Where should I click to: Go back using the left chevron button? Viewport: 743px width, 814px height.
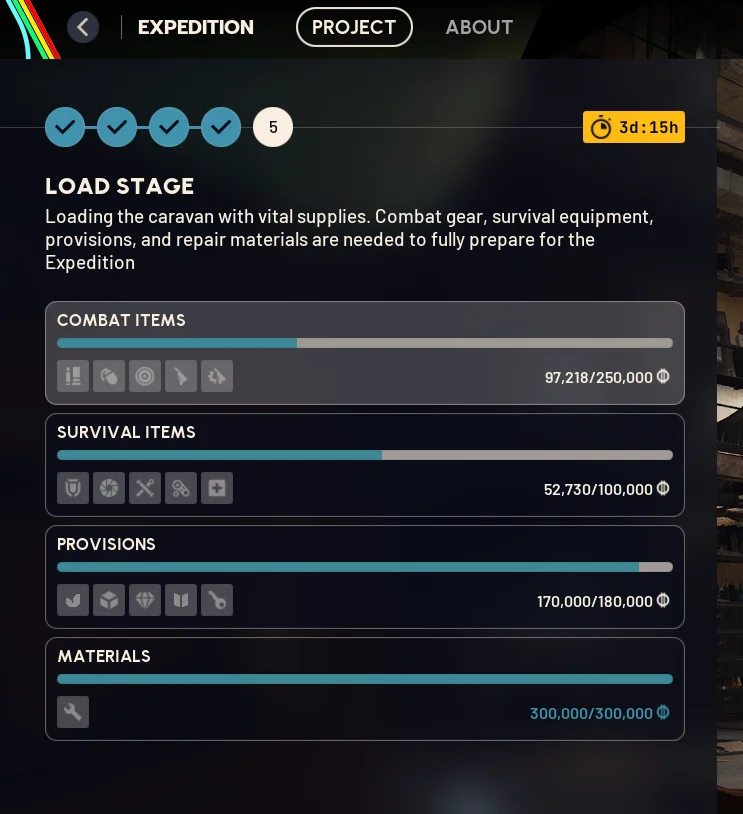(x=83, y=27)
